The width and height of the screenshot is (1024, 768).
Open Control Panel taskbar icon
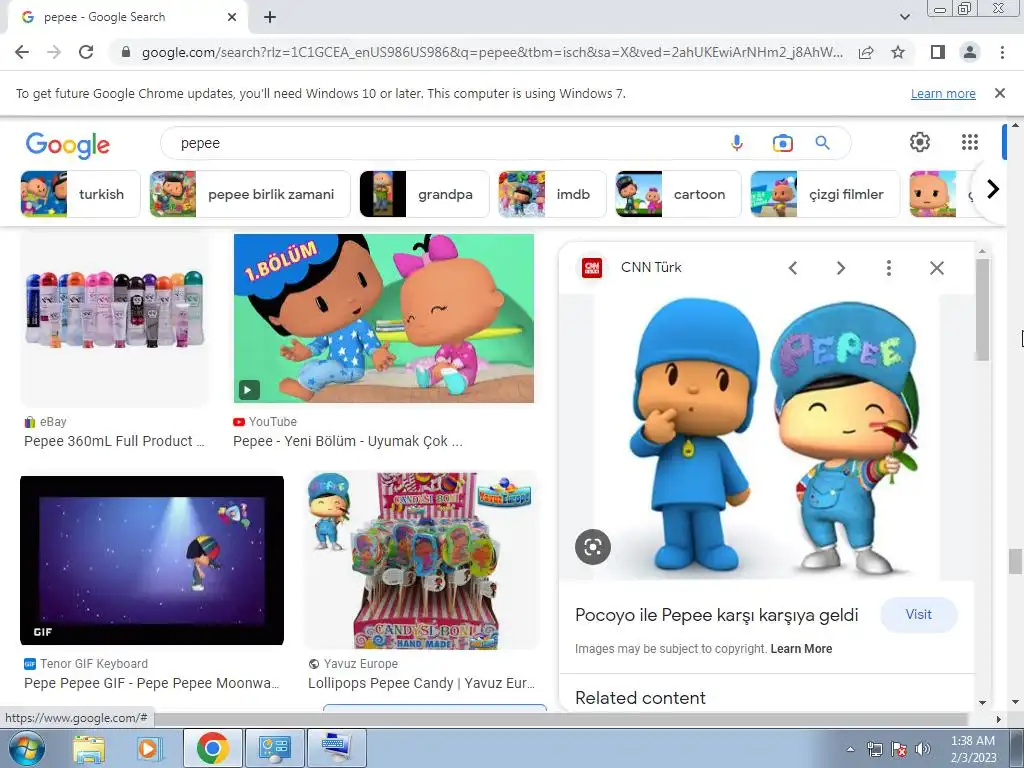[274, 748]
